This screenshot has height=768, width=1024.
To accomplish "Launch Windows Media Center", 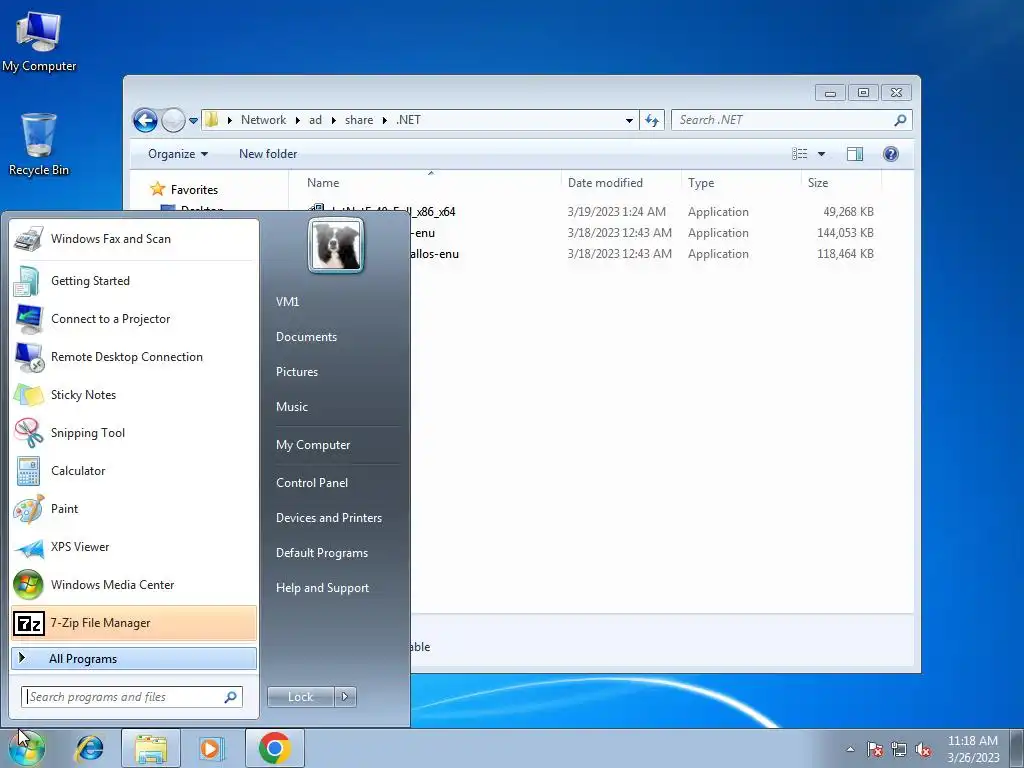I will [x=134, y=584].
